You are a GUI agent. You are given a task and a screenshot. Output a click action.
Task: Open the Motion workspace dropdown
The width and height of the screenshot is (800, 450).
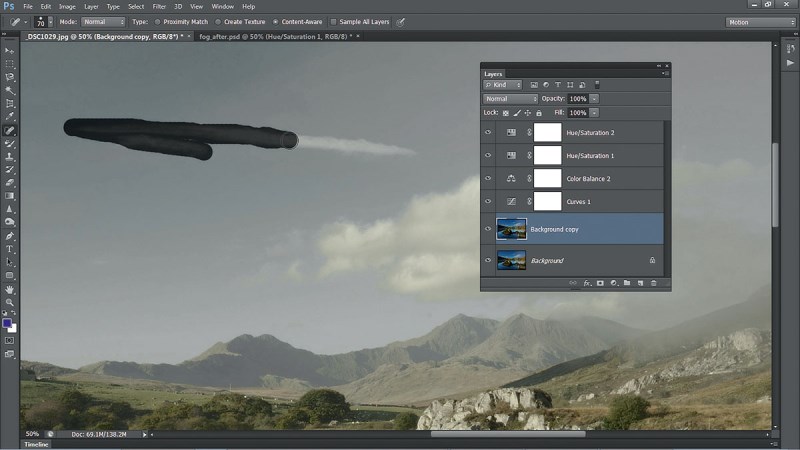coord(760,22)
